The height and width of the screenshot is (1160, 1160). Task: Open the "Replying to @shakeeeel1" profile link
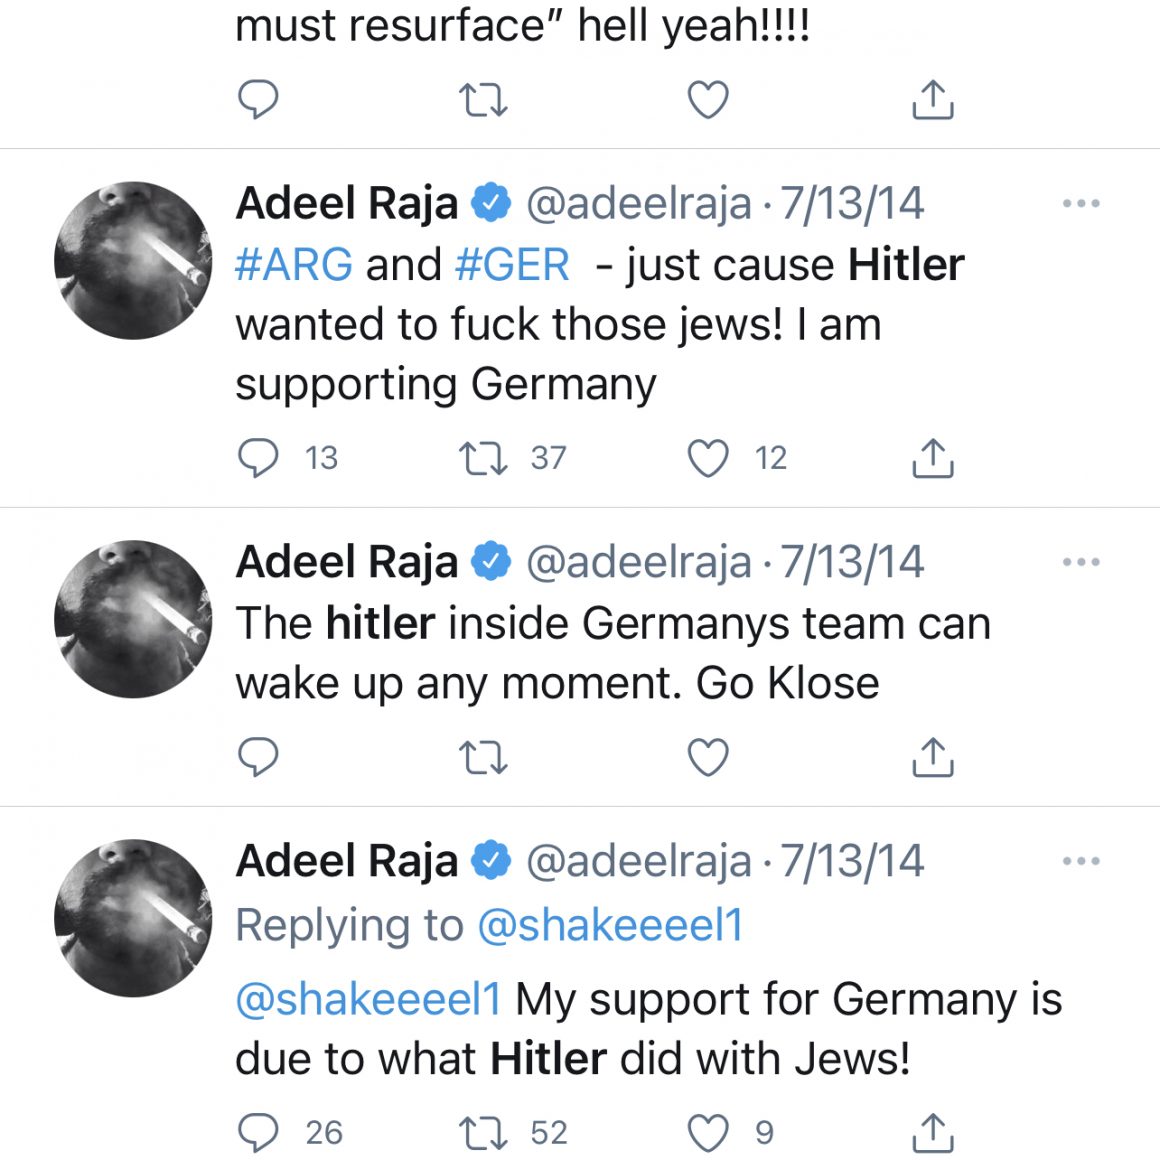coord(610,925)
